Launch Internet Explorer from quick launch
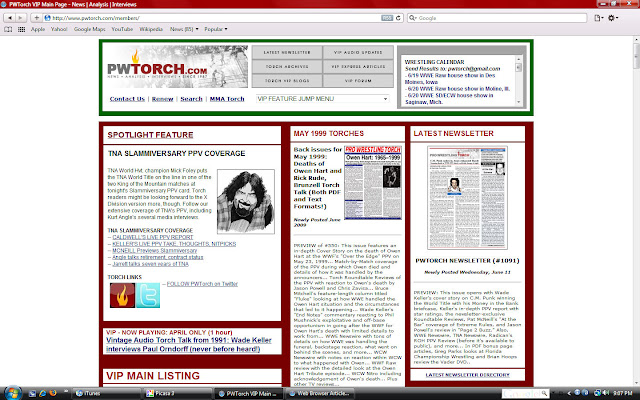640x400 pixels. [42, 393]
